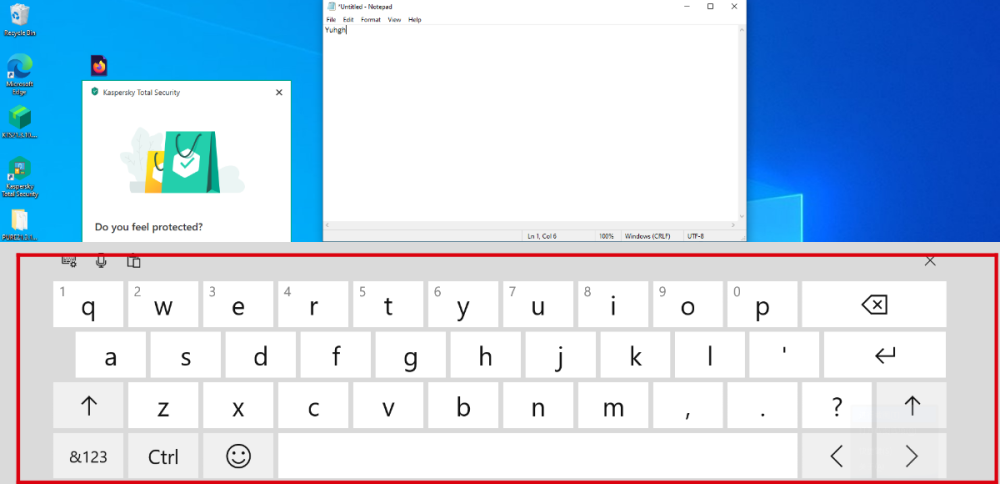Tap the r key

(313, 305)
